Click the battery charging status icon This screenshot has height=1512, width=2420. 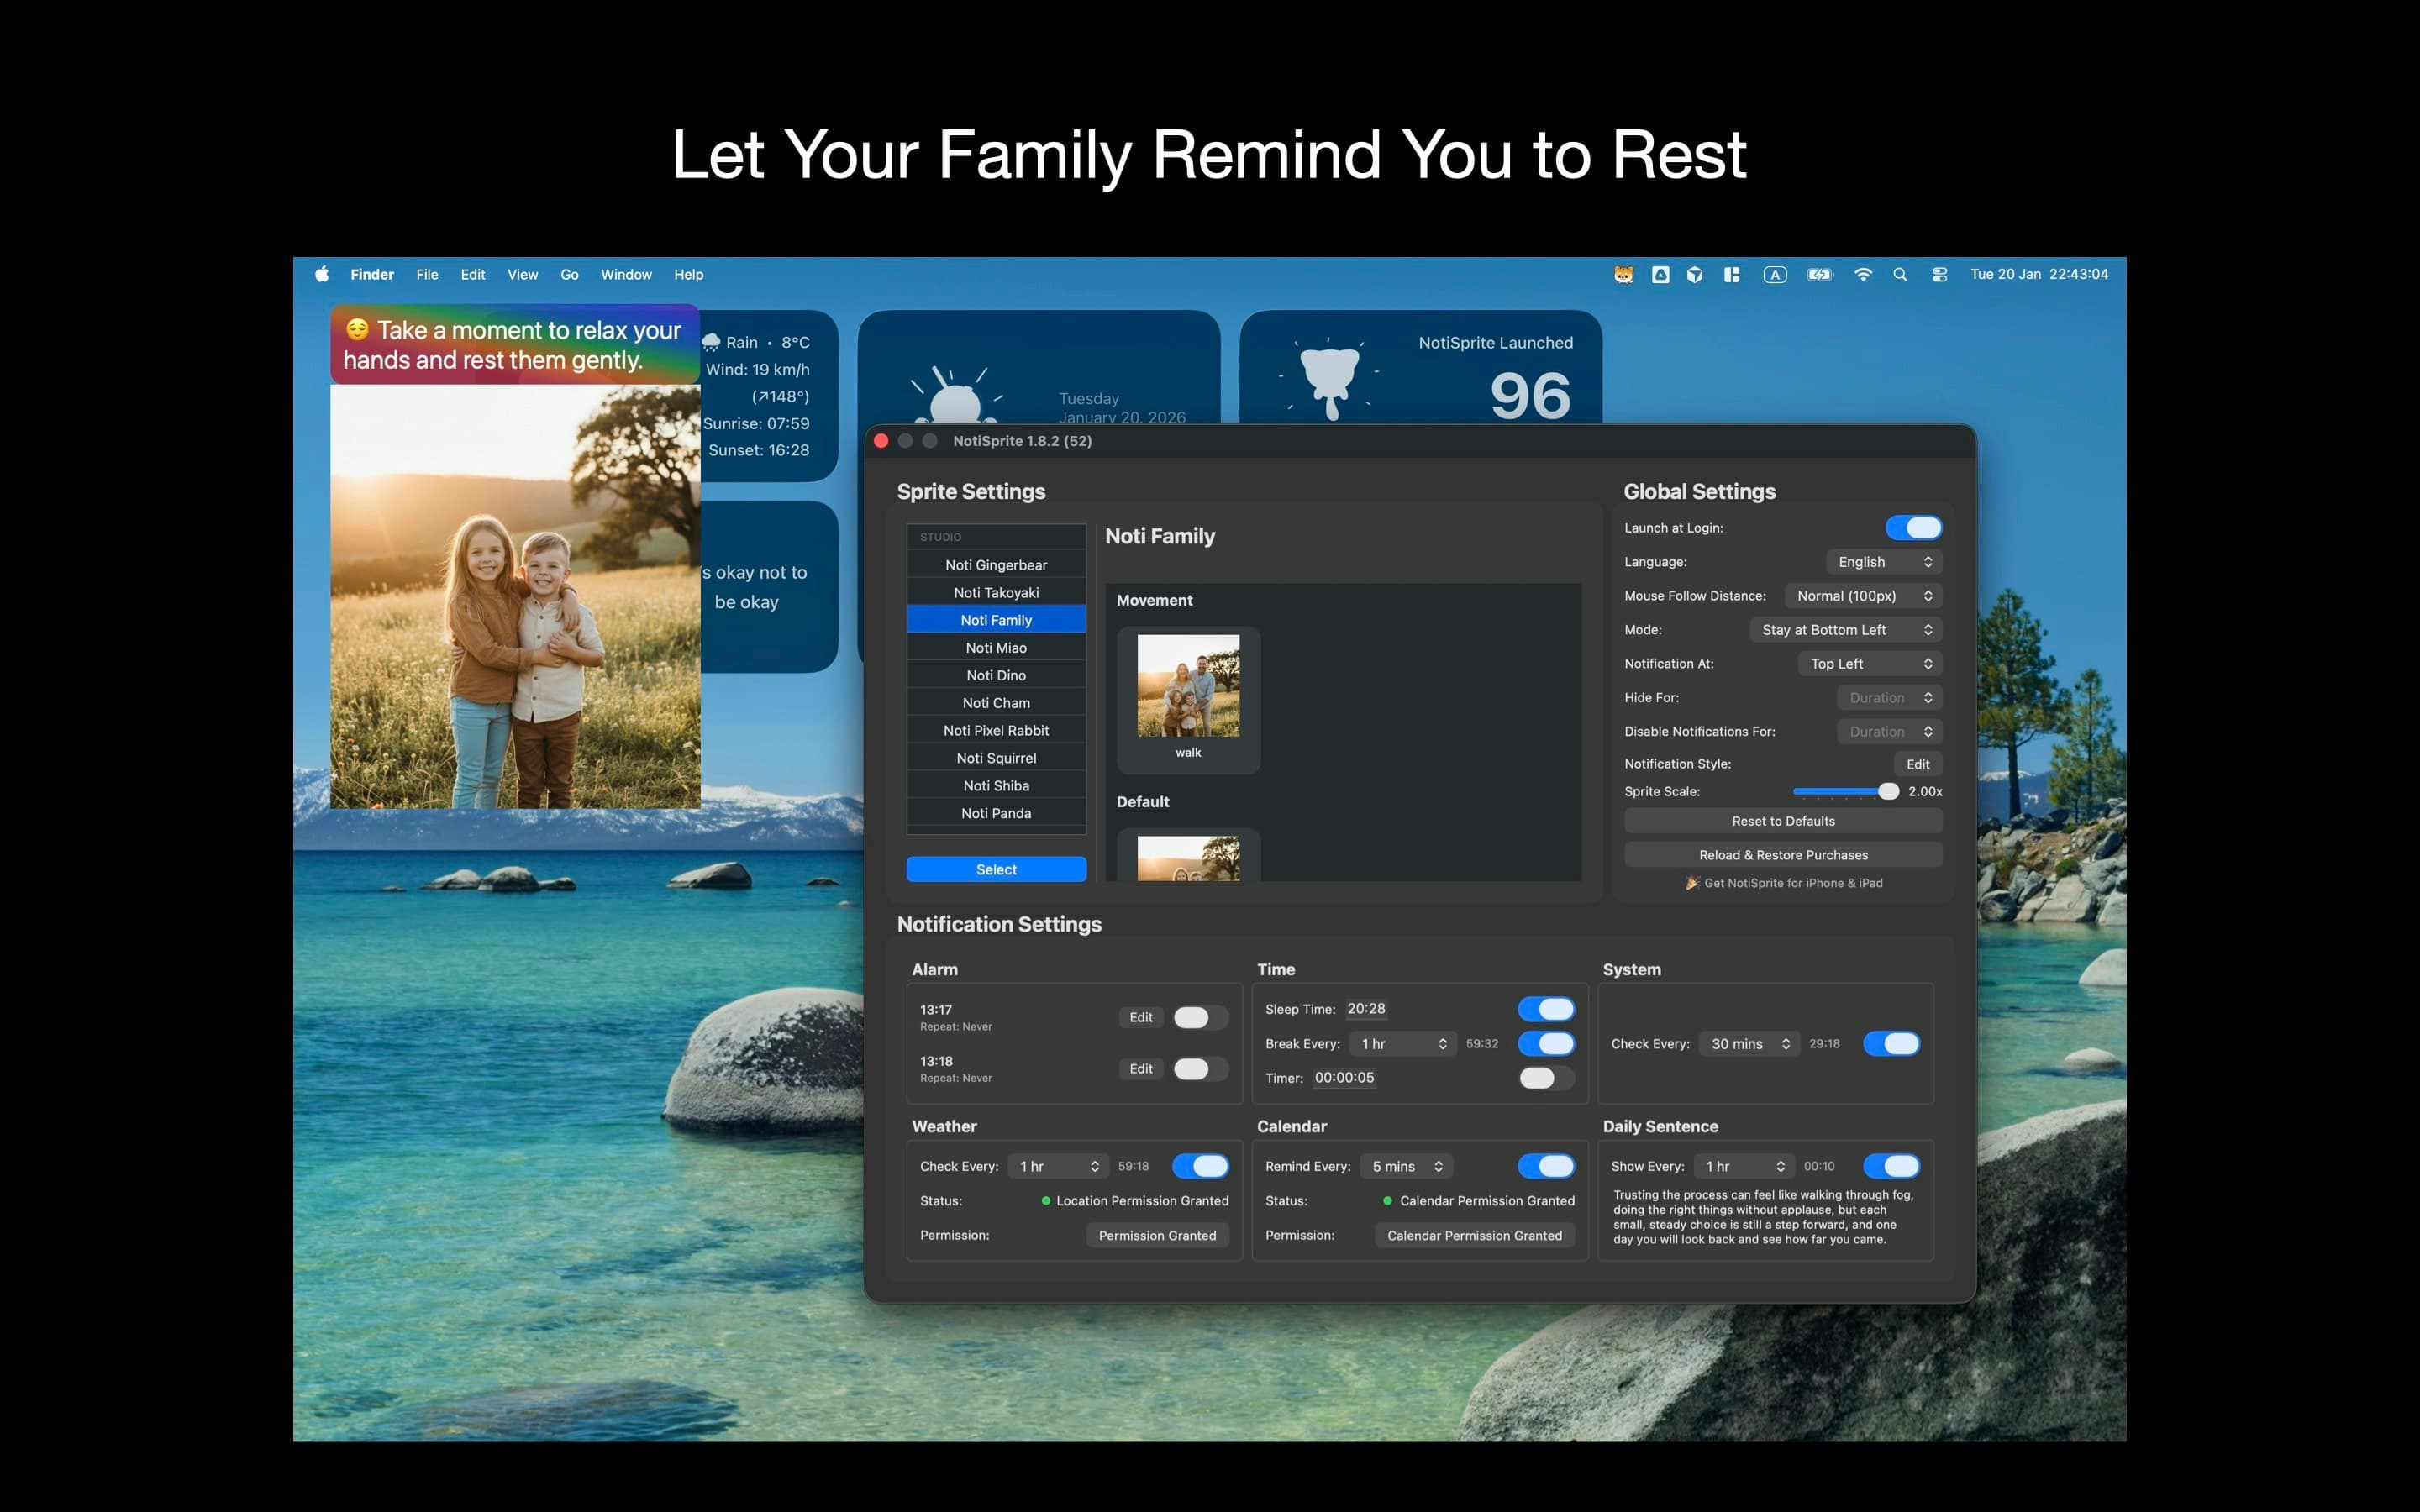click(x=1819, y=274)
